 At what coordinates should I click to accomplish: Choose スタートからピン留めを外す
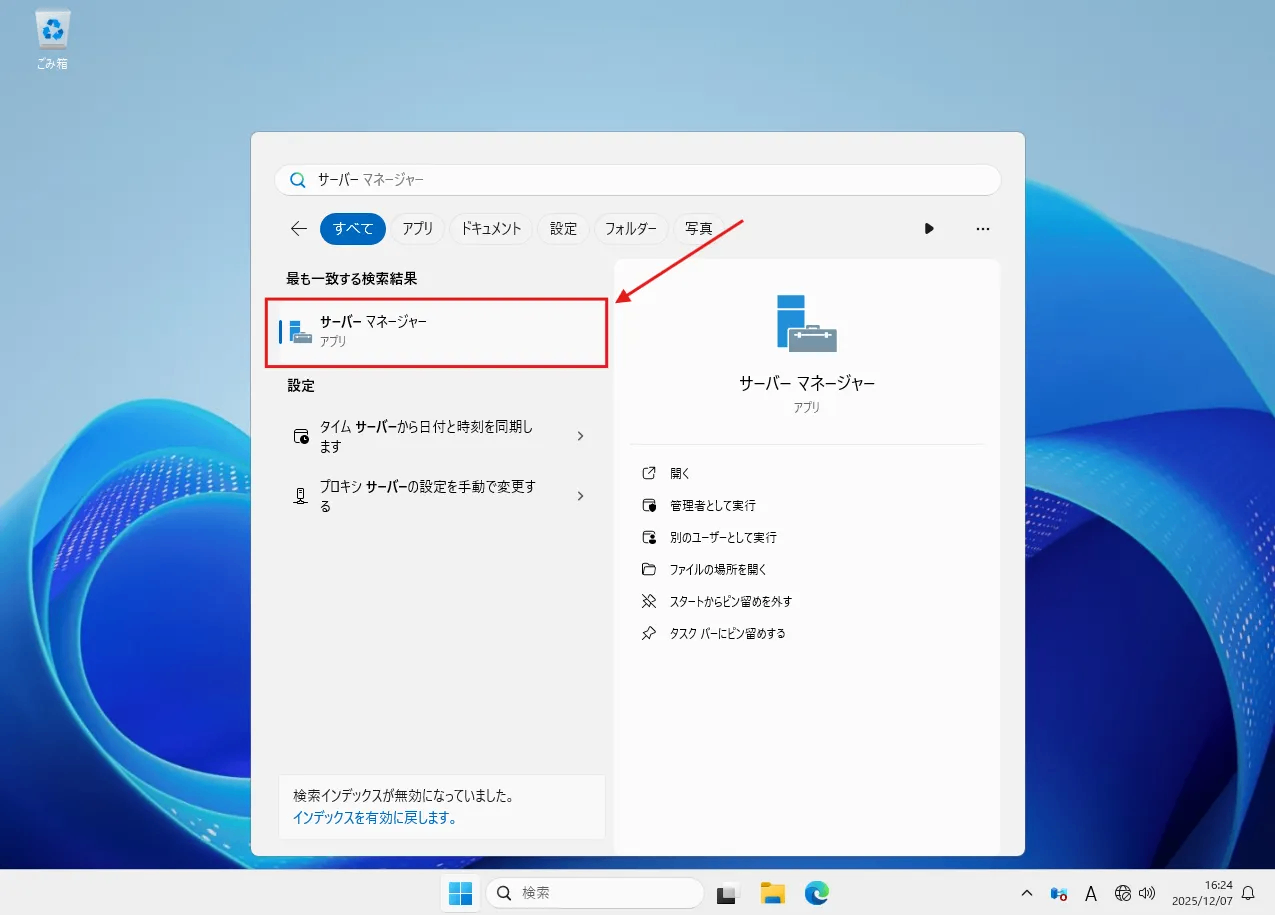click(x=731, y=601)
